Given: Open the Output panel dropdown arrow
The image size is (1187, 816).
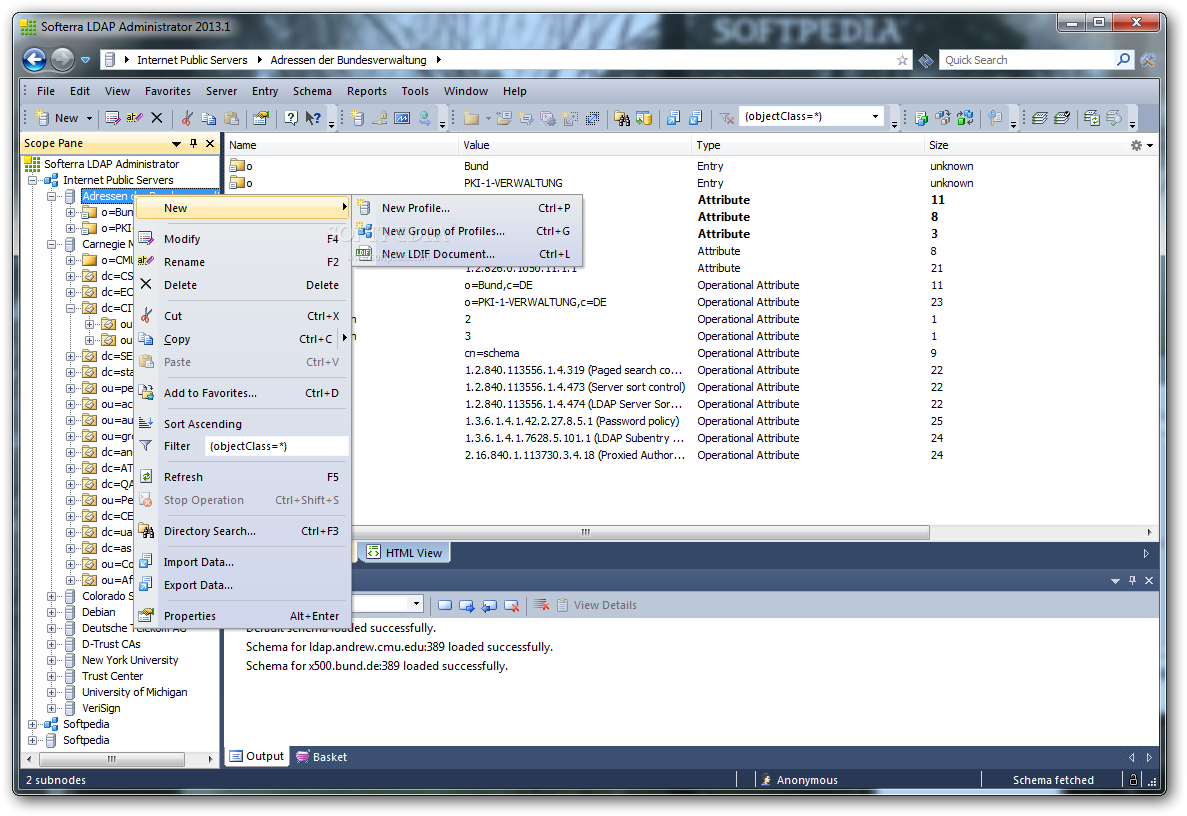Looking at the screenshot, I should point(1115,581).
